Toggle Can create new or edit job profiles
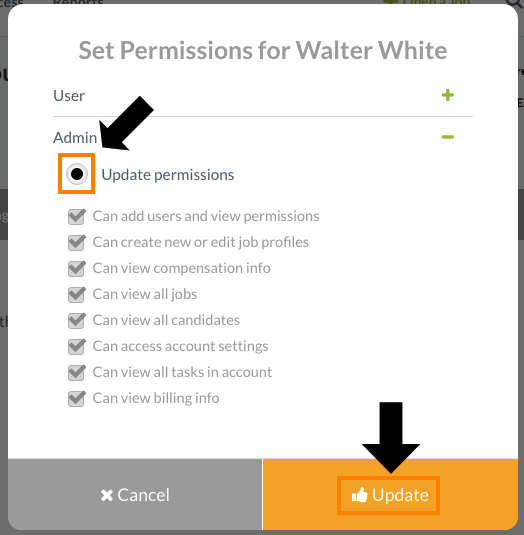This screenshot has height=535, width=524. point(76,243)
